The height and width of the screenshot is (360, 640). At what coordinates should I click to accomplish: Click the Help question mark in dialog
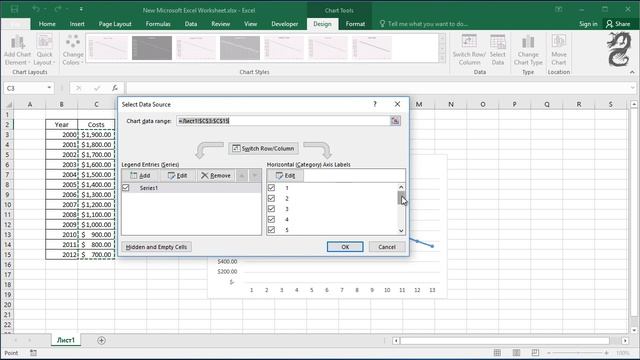(x=375, y=104)
